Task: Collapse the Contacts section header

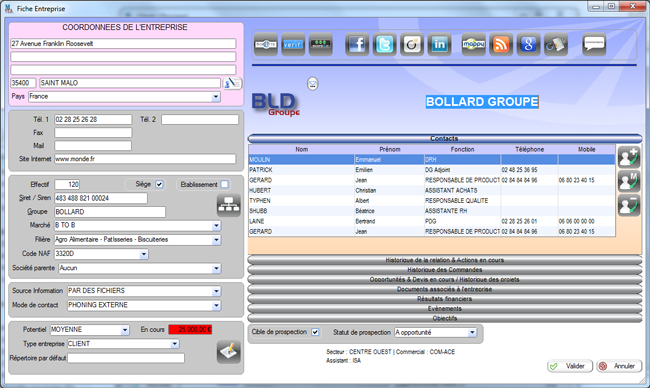Action: pos(445,138)
